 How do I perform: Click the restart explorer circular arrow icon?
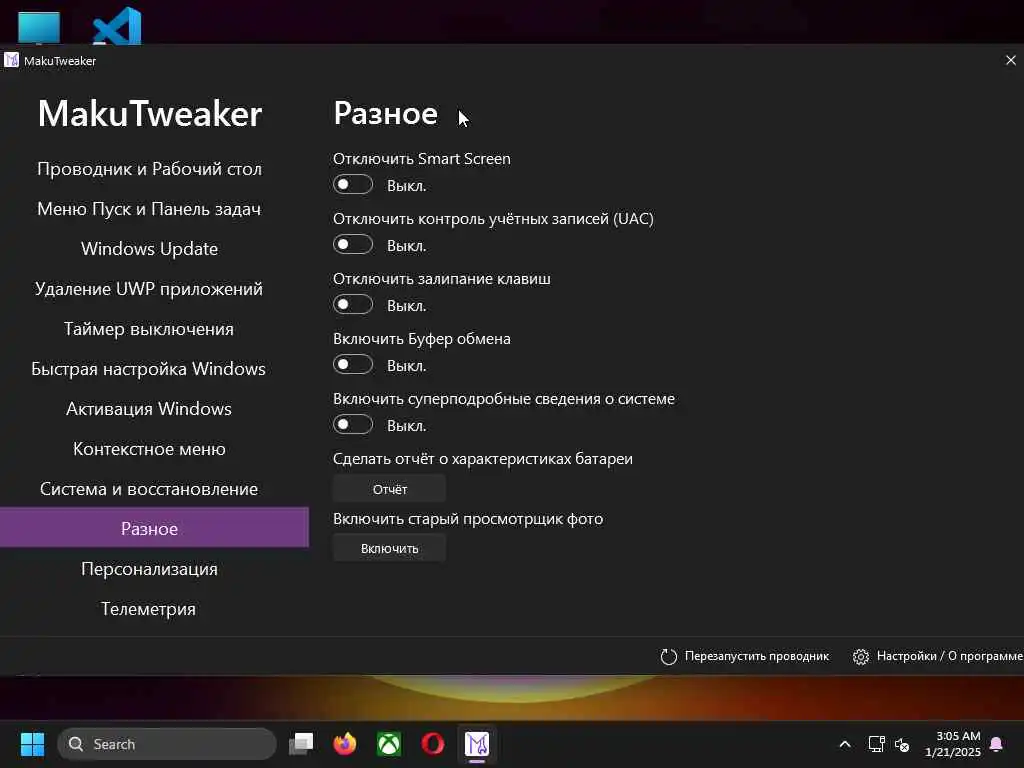click(668, 656)
